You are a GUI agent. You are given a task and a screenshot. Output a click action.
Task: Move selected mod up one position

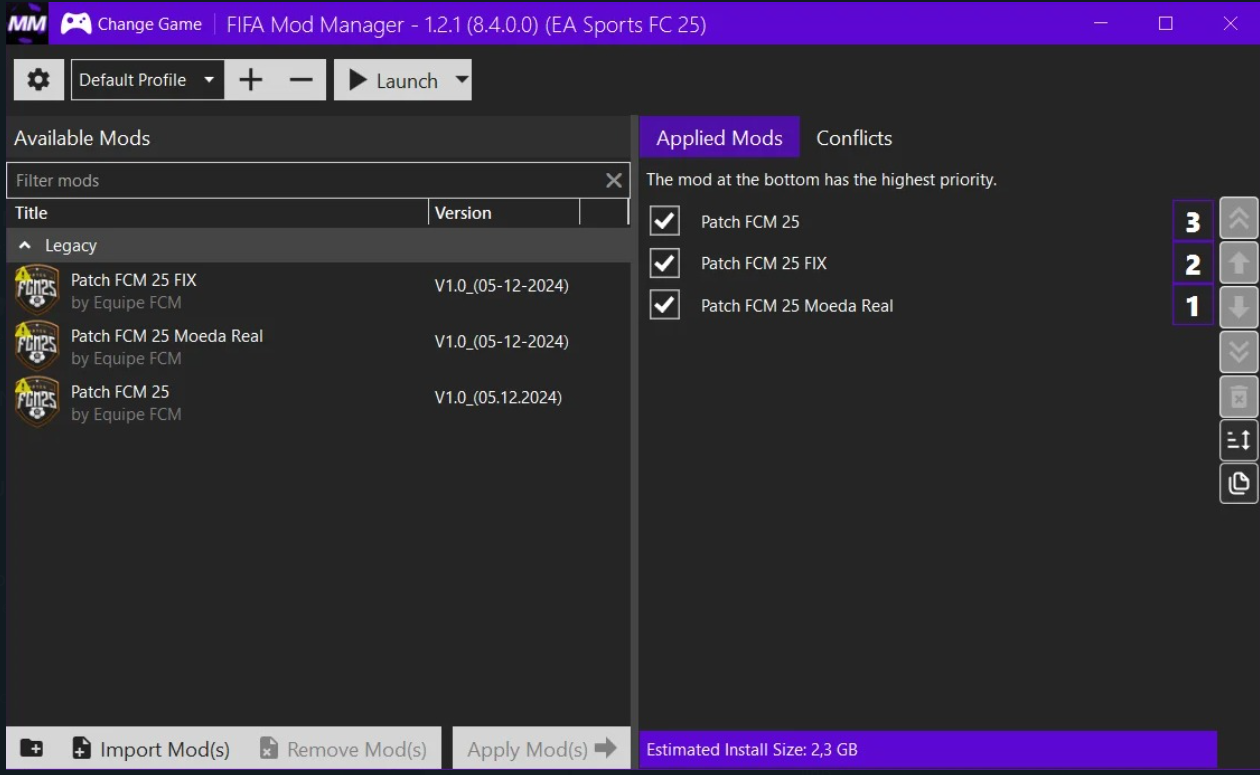tap(1238, 263)
